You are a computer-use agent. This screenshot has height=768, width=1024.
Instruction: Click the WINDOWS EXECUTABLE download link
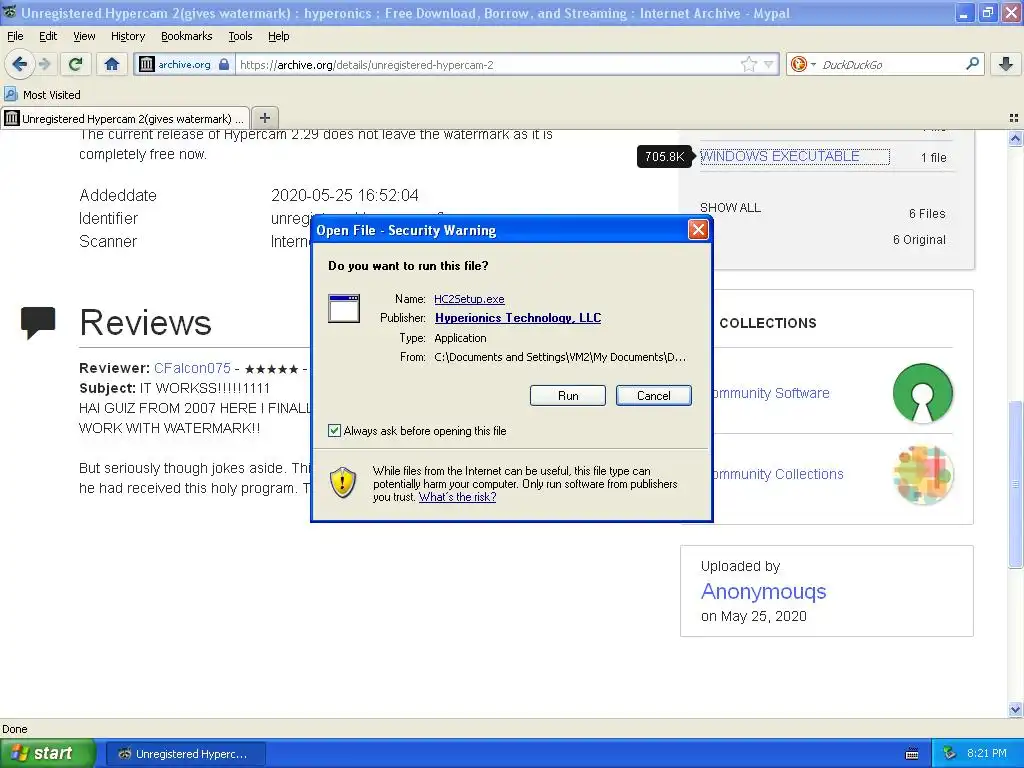780,156
